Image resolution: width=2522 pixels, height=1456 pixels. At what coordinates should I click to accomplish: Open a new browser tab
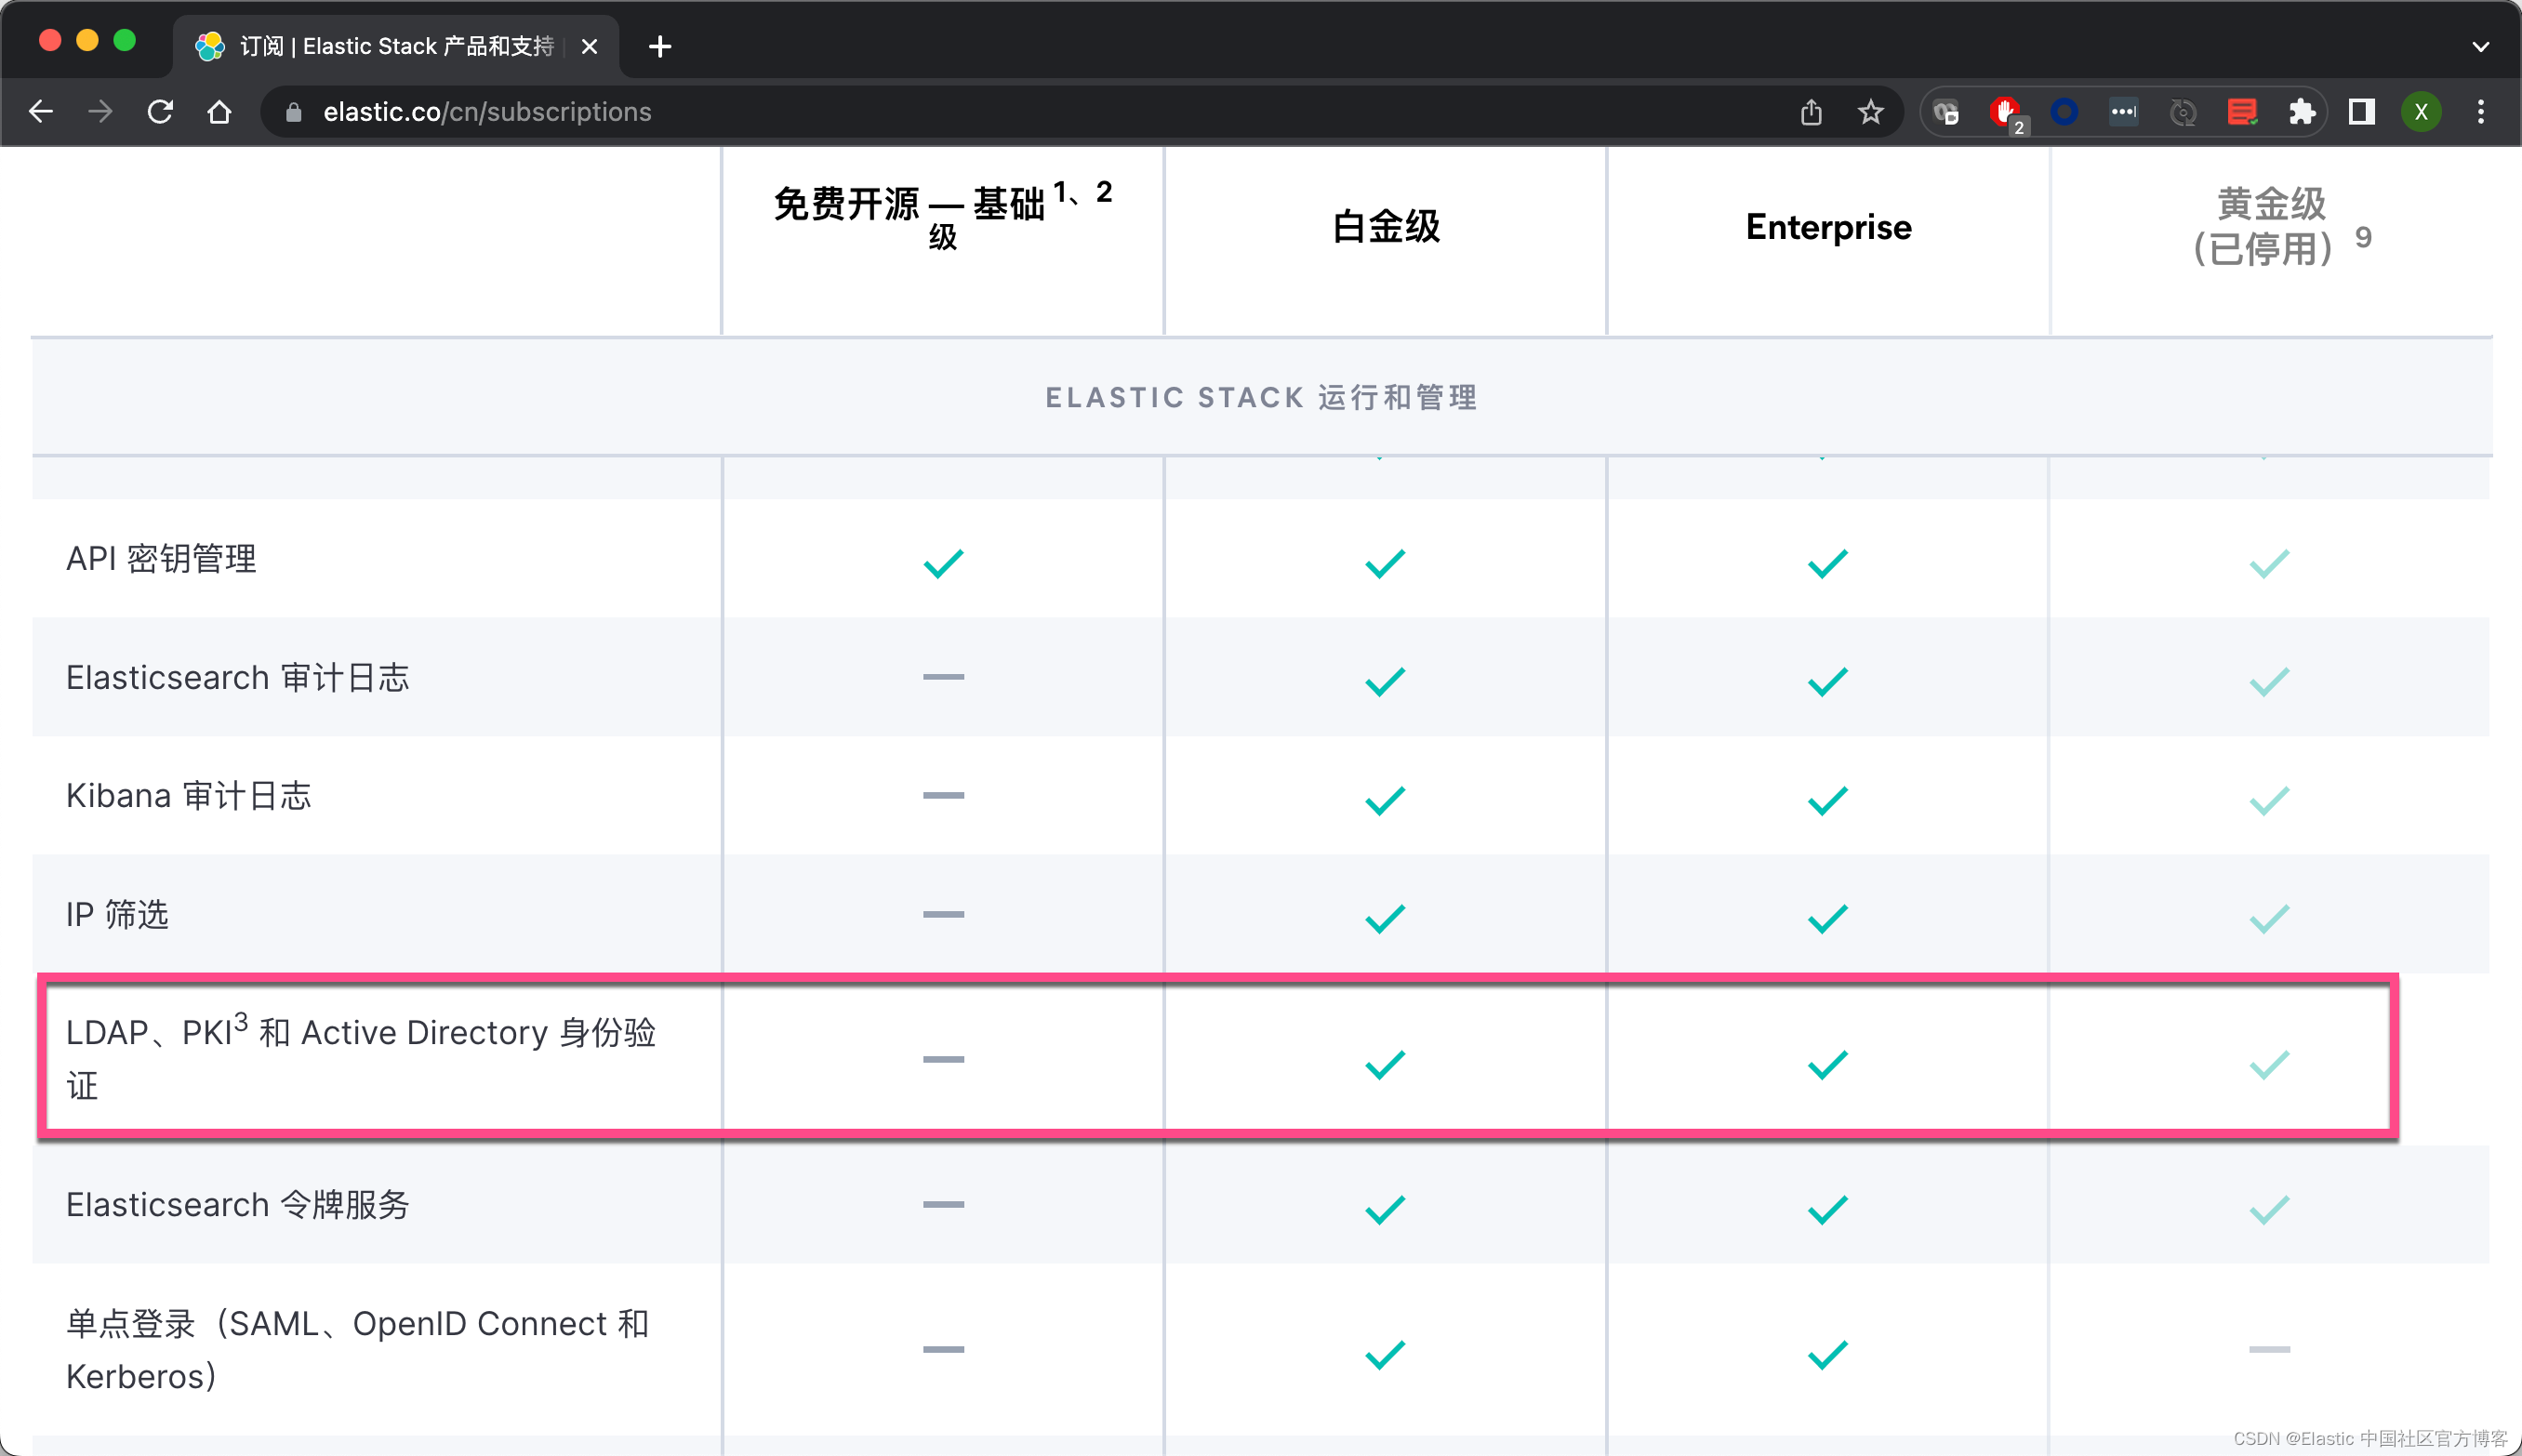[660, 46]
